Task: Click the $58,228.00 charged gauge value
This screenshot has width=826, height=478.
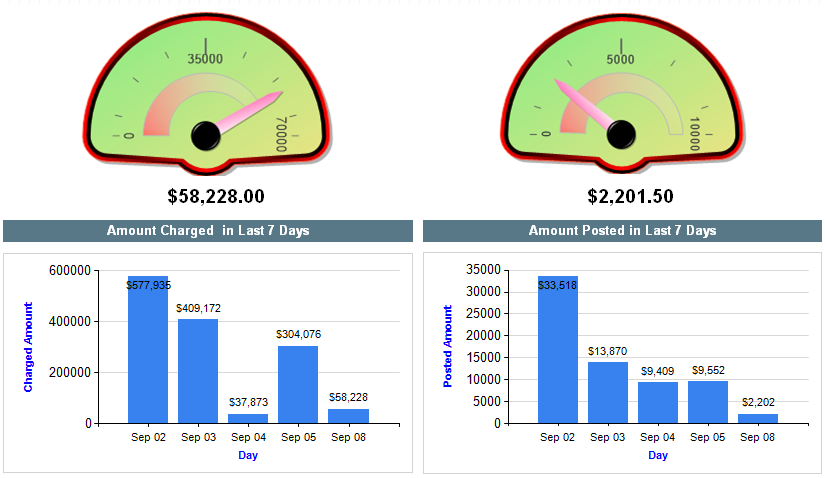Action: coord(216,196)
